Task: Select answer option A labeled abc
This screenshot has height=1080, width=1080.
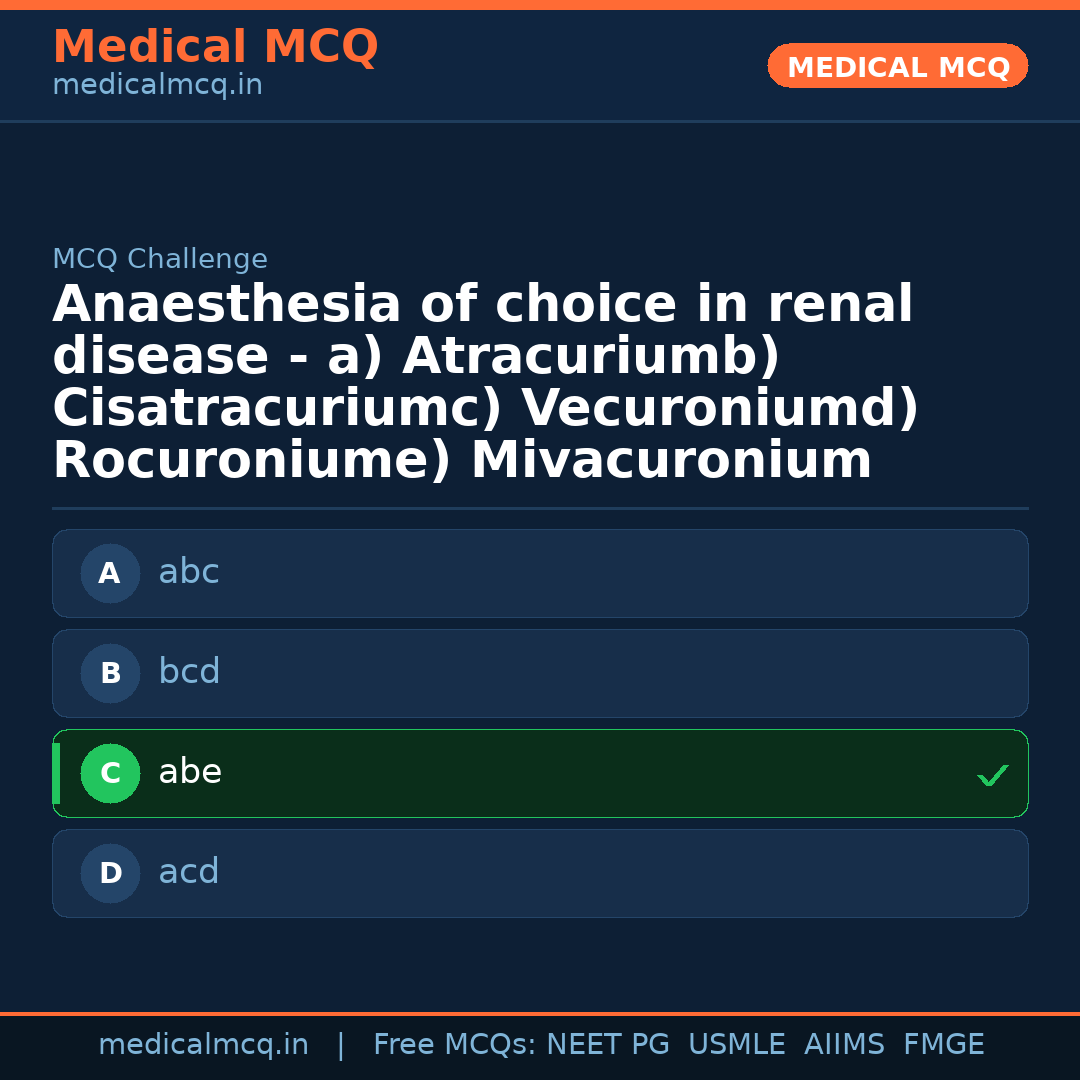Action: (540, 573)
